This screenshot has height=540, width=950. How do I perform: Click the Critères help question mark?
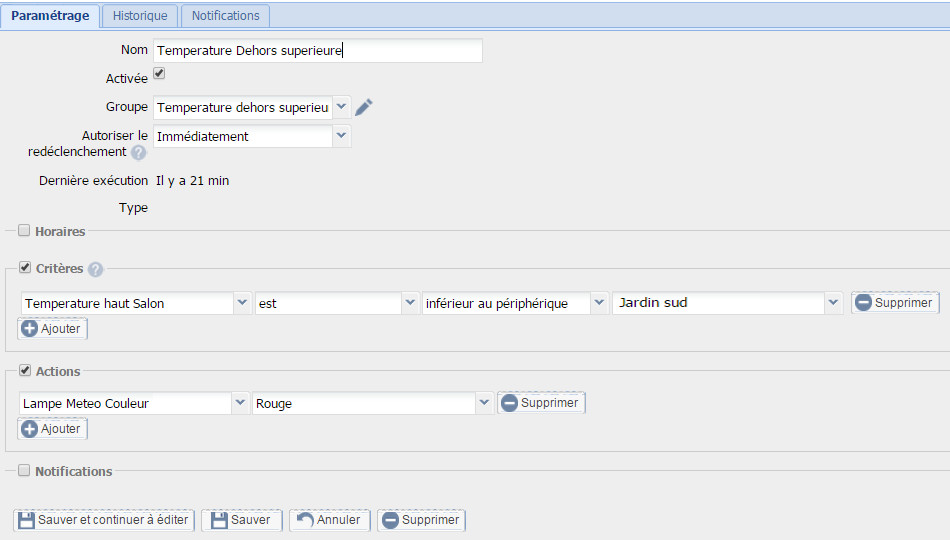[x=95, y=269]
